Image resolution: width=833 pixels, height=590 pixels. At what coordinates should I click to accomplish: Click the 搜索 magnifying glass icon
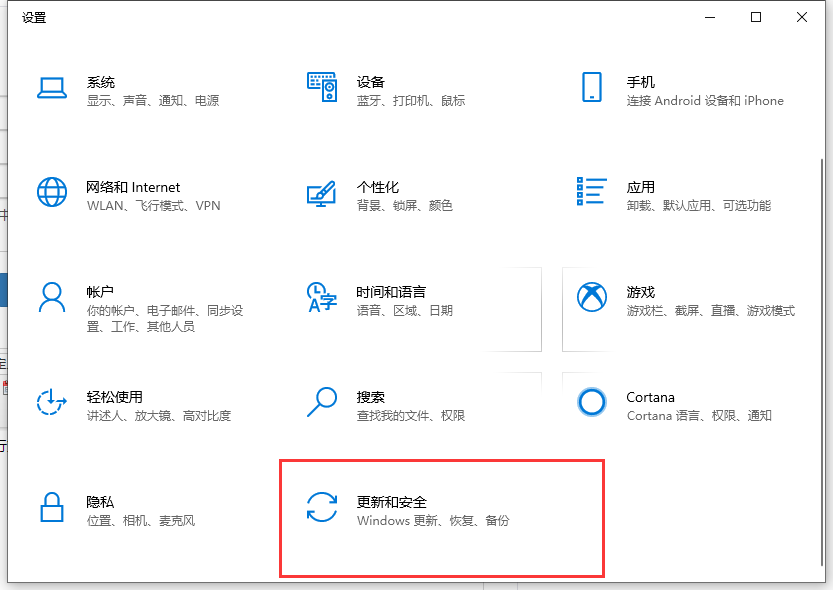(x=322, y=402)
